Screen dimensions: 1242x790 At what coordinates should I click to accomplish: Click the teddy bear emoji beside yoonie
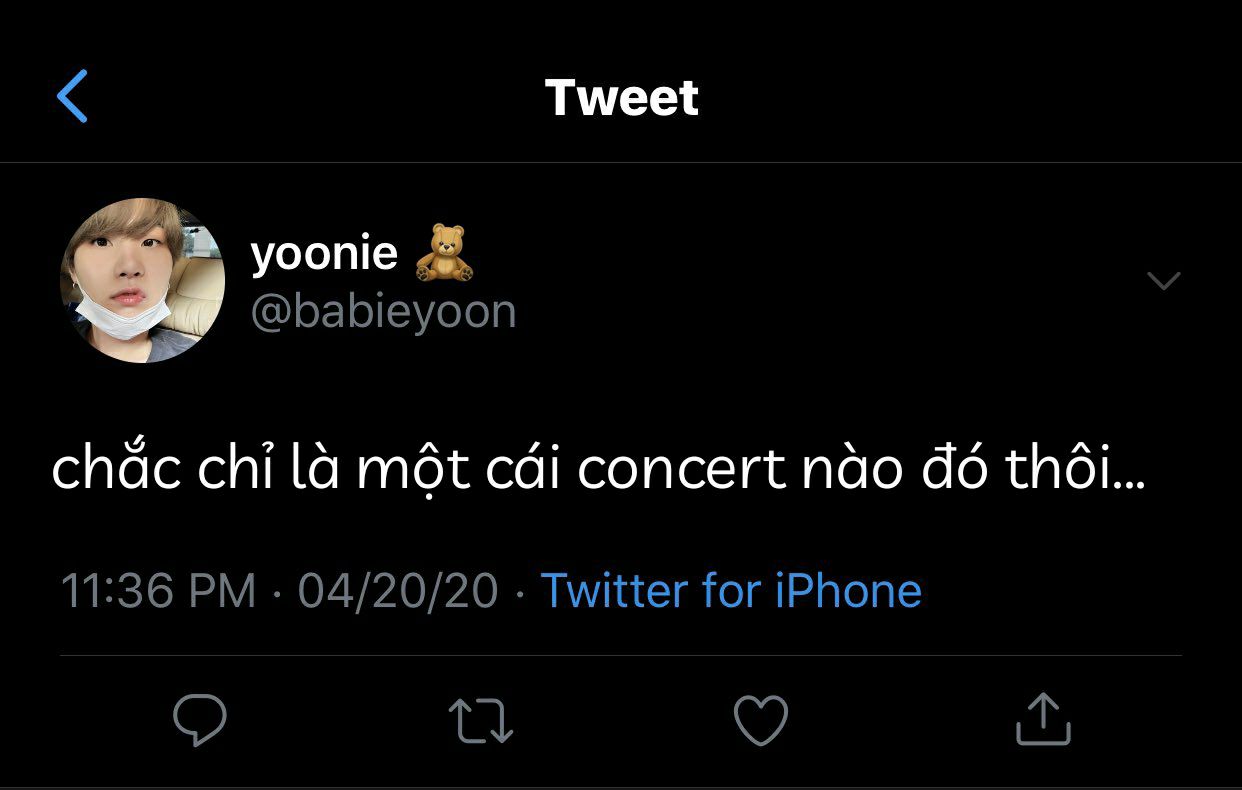(444, 253)
